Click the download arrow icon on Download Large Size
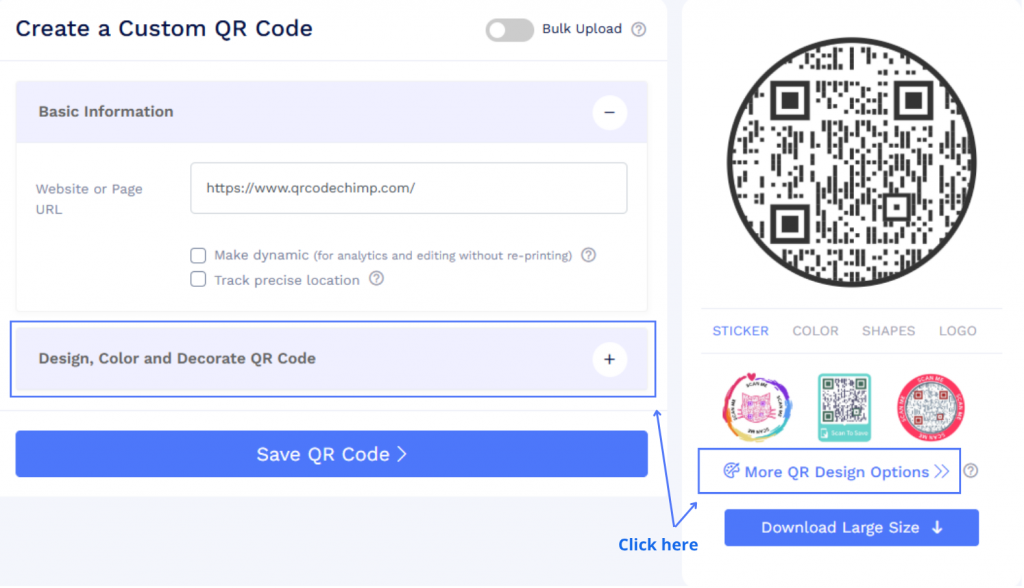 (x=937, y=528)
